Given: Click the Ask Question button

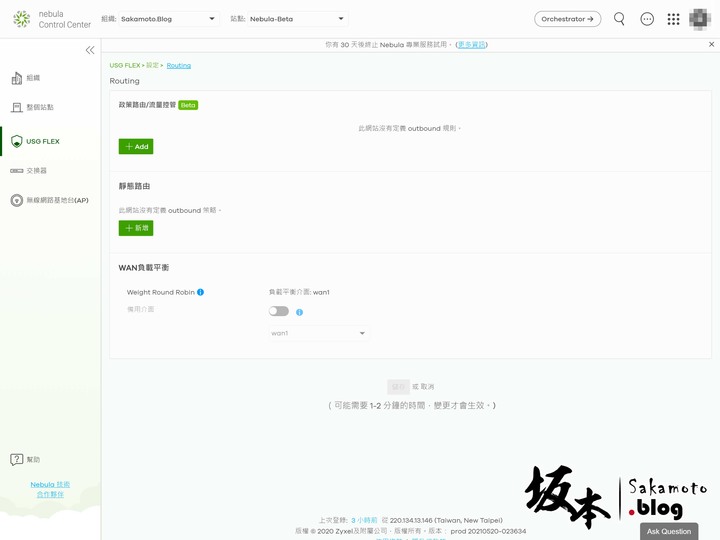Looking at the screenshot, I should click(x=669, y=531).
